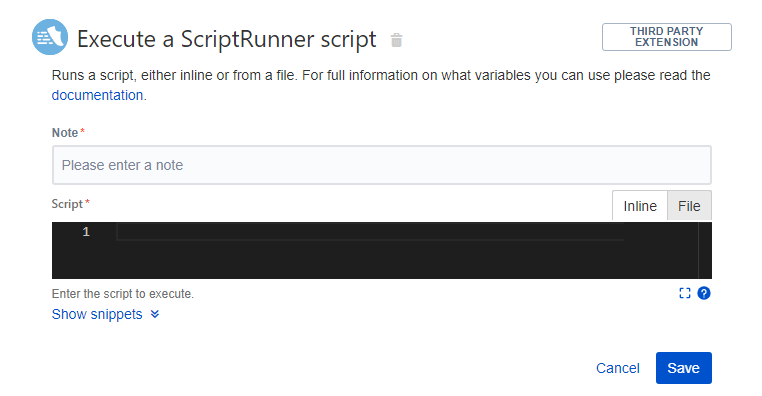Expand the script editor to fullscreen
The height and width of the screenshot is (396, 762).
(x=685, y=293)
